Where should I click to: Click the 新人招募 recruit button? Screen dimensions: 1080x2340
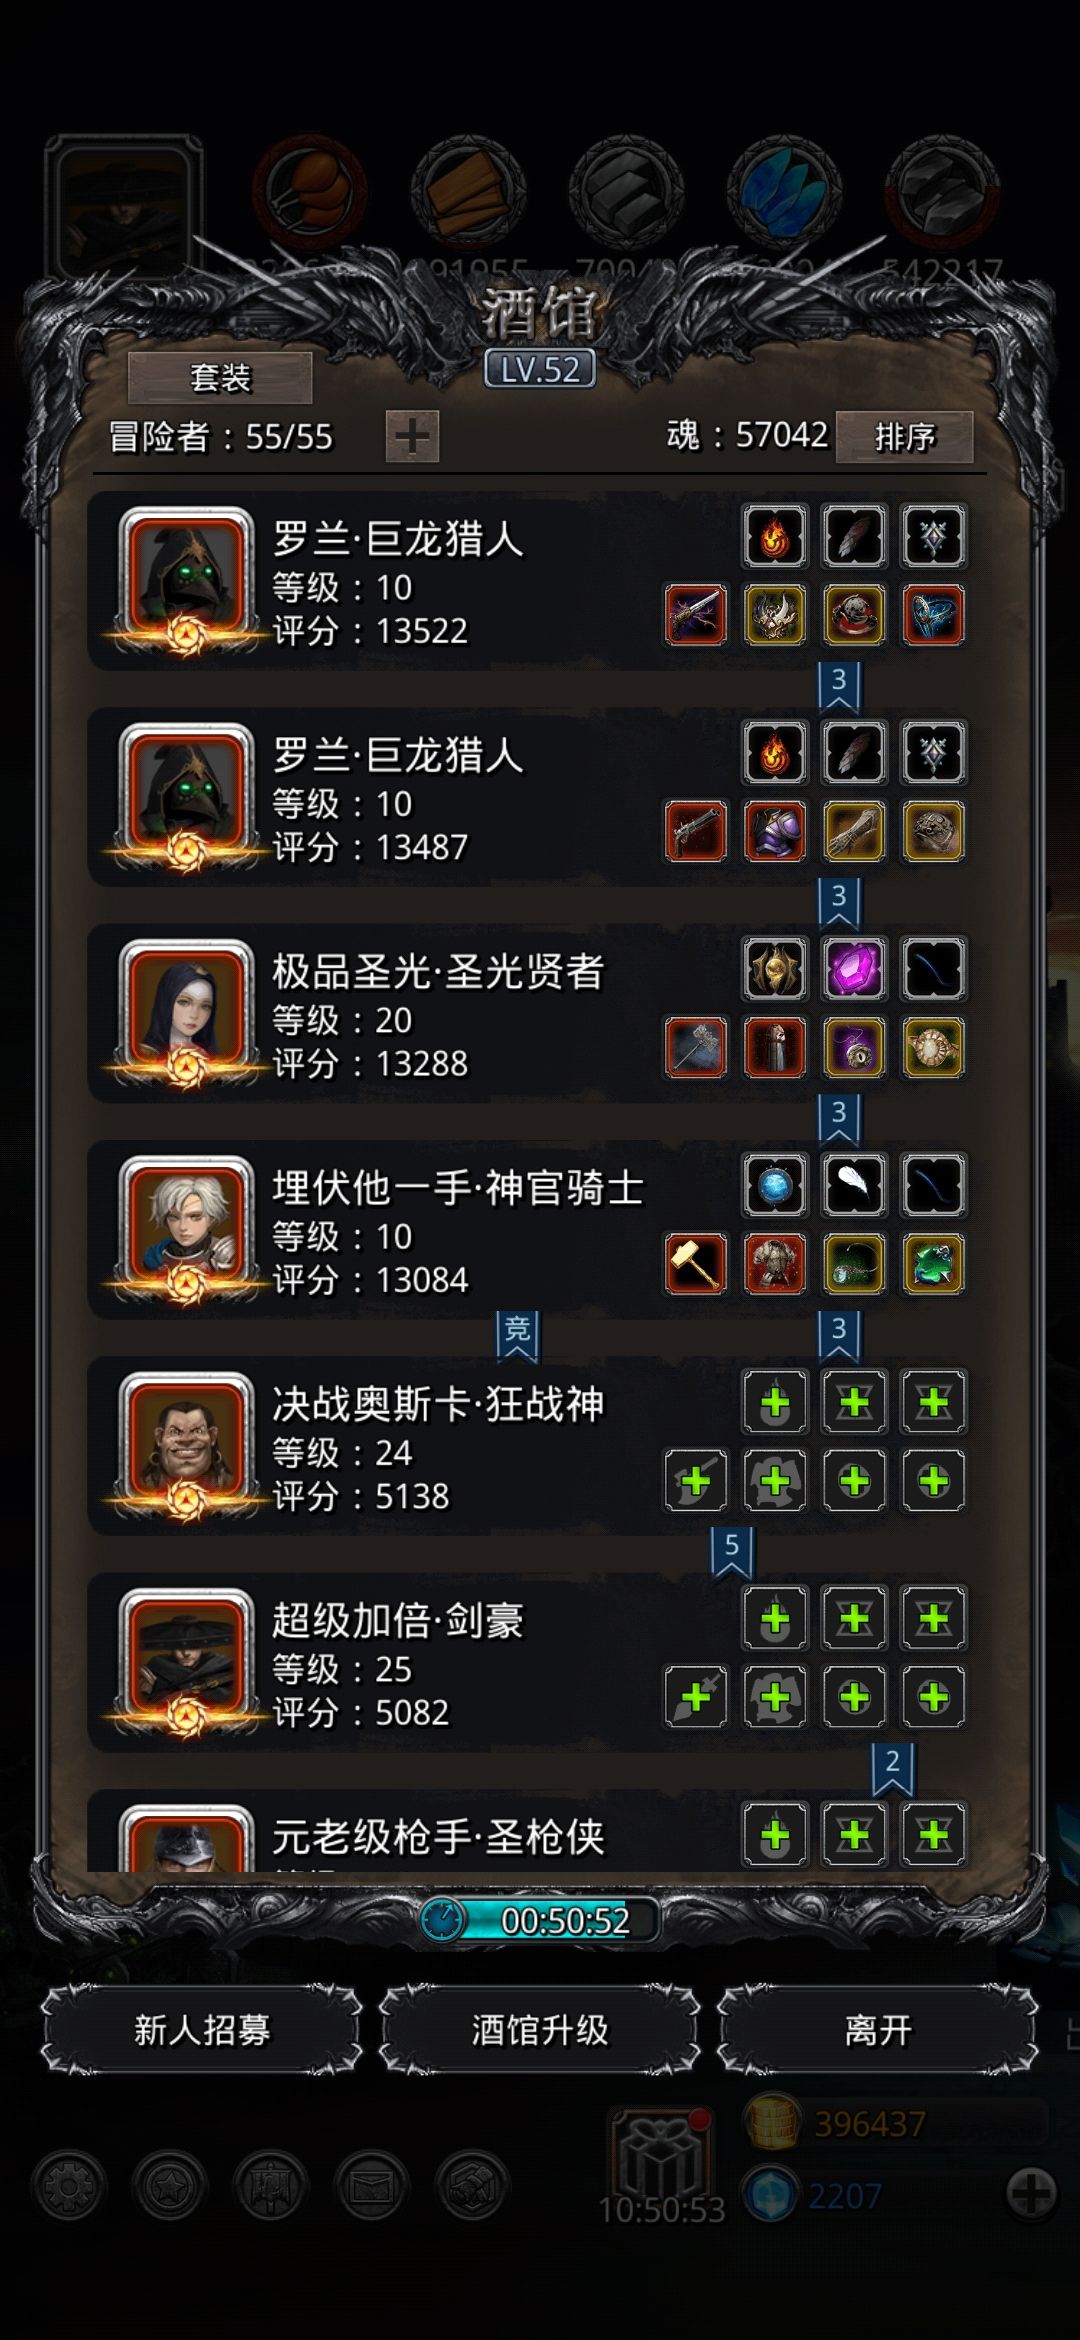point(202,2030)
